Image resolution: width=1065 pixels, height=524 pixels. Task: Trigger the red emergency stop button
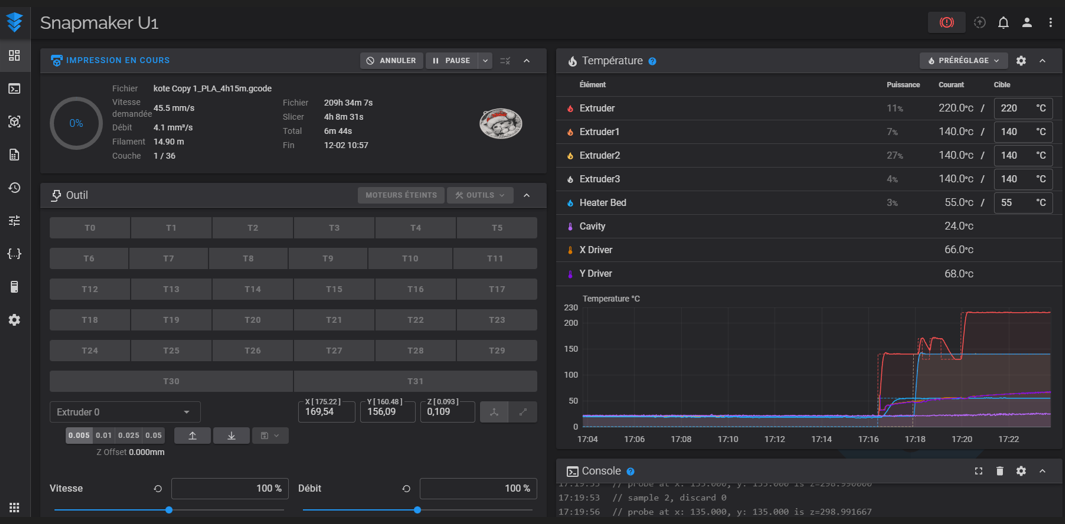(x=946, y=22)
